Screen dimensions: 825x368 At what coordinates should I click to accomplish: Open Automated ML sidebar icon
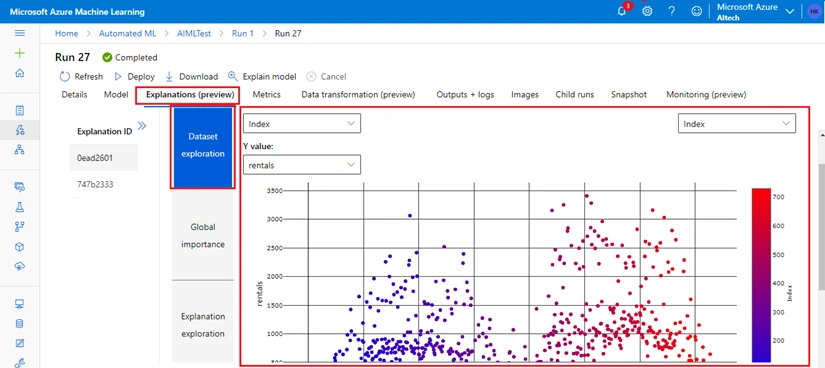coord(20,130)
